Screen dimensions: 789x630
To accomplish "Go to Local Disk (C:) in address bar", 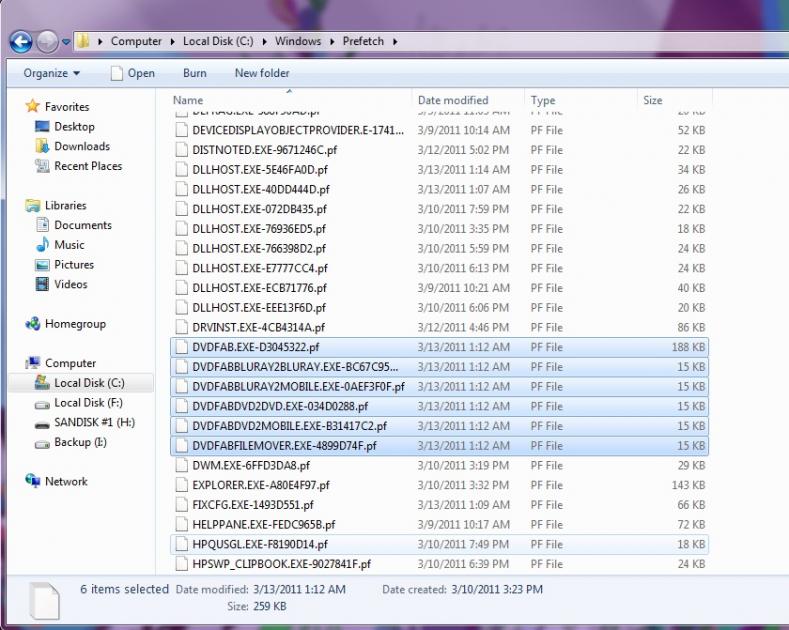I will [x=218, y=41].
